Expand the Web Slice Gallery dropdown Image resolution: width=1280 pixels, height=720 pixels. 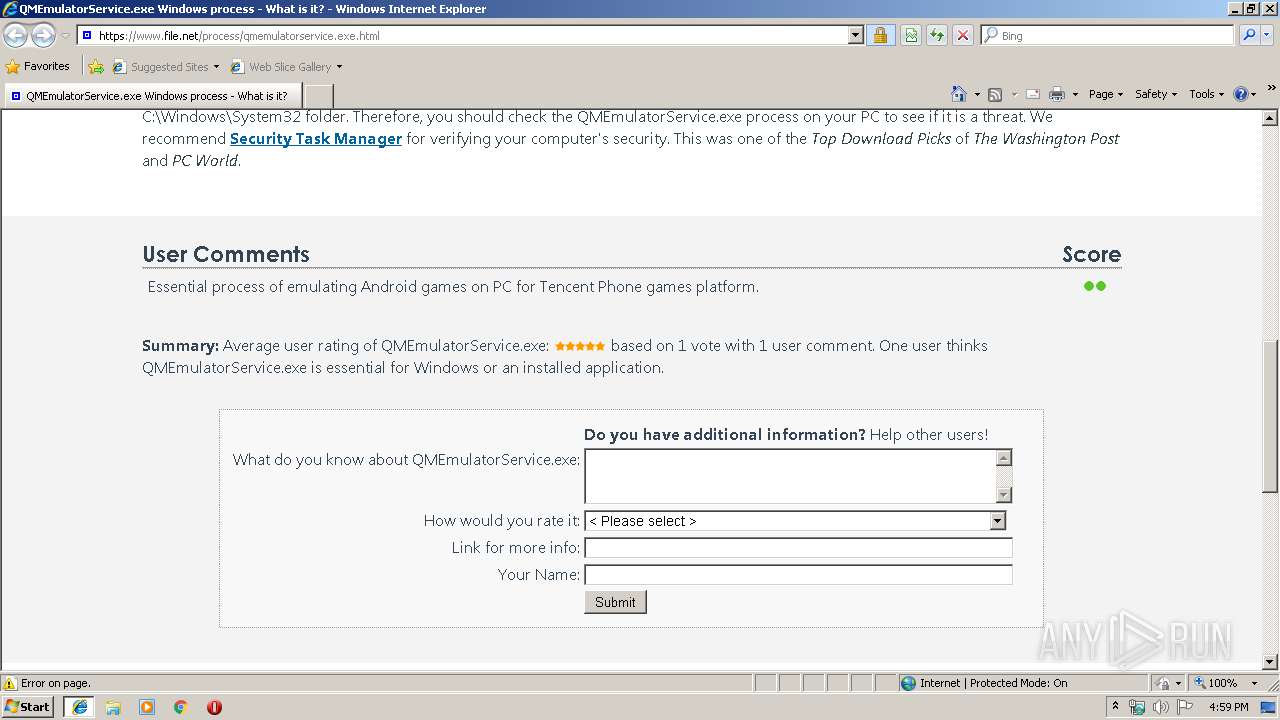(339, 67)
